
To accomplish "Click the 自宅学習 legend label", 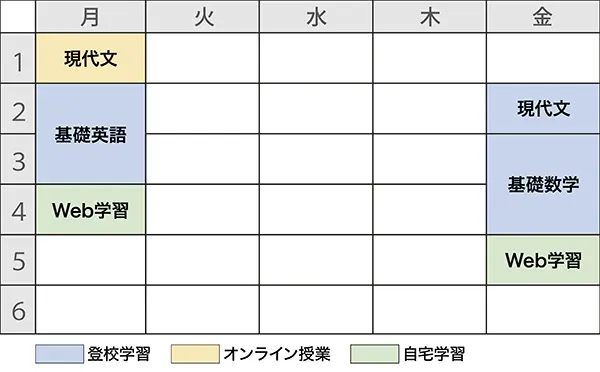I will (434, 354).
